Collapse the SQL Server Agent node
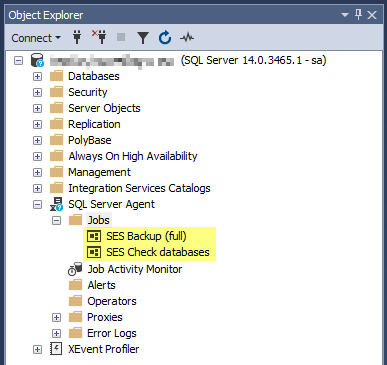387x365 pixels. [x=38, y=205]
